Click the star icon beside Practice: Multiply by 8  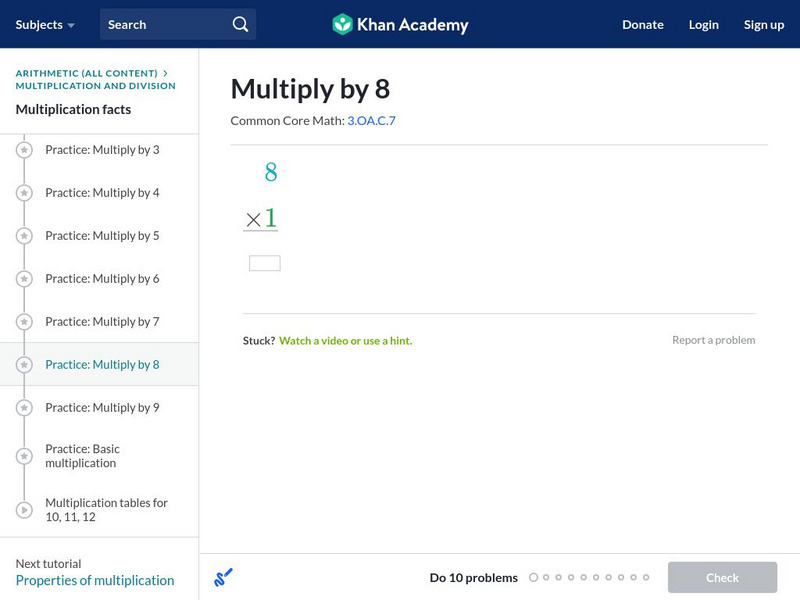click(22, 364)
